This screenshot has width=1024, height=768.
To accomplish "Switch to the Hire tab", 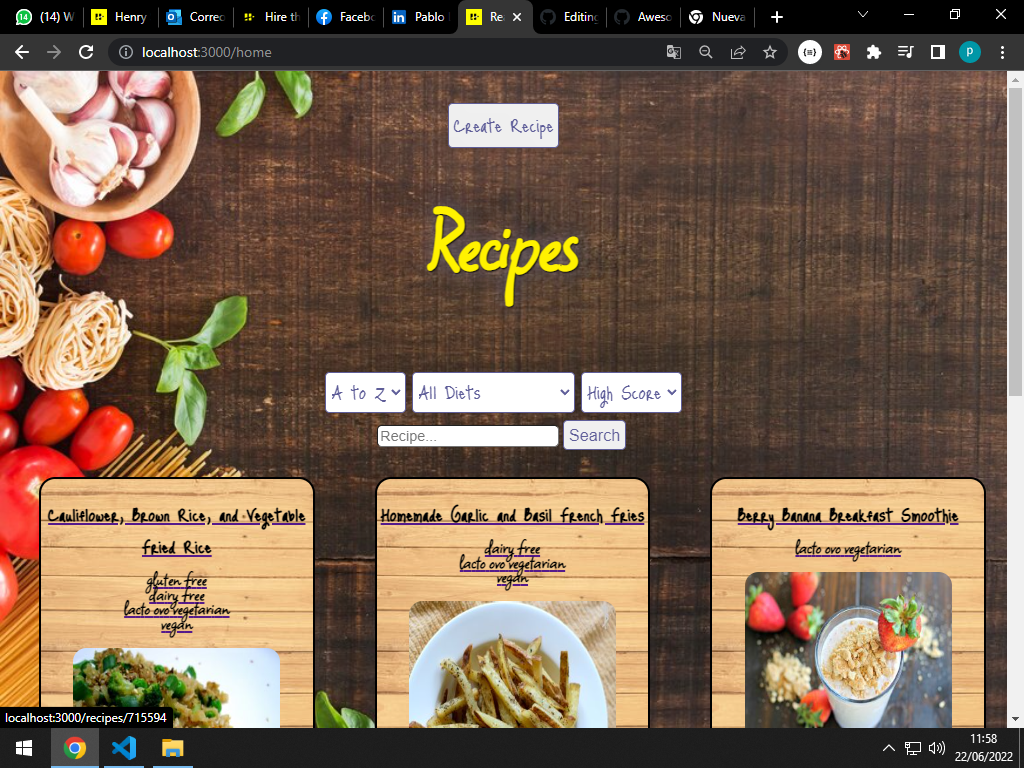I will point(270,17).
